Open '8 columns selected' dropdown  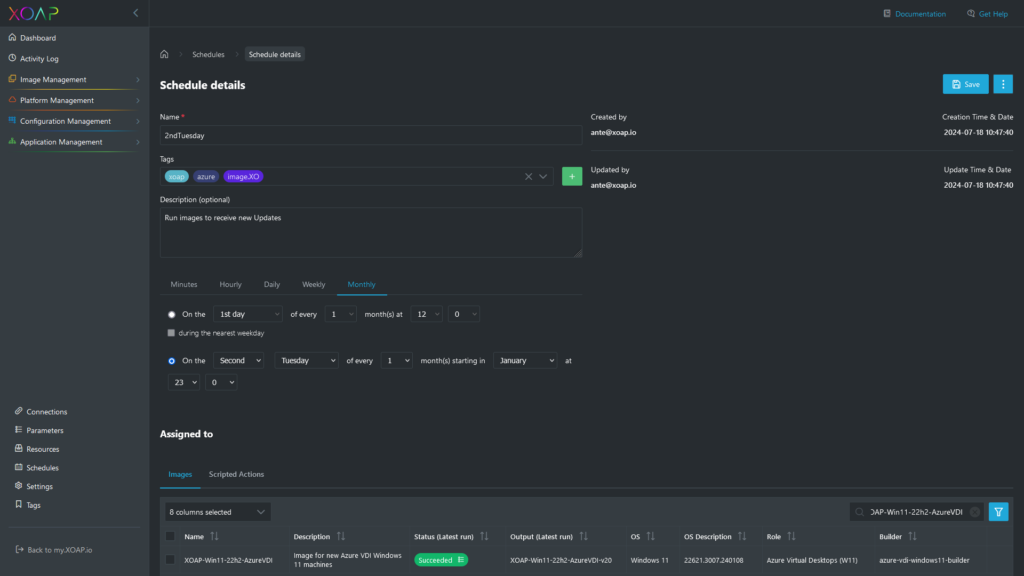217,512
